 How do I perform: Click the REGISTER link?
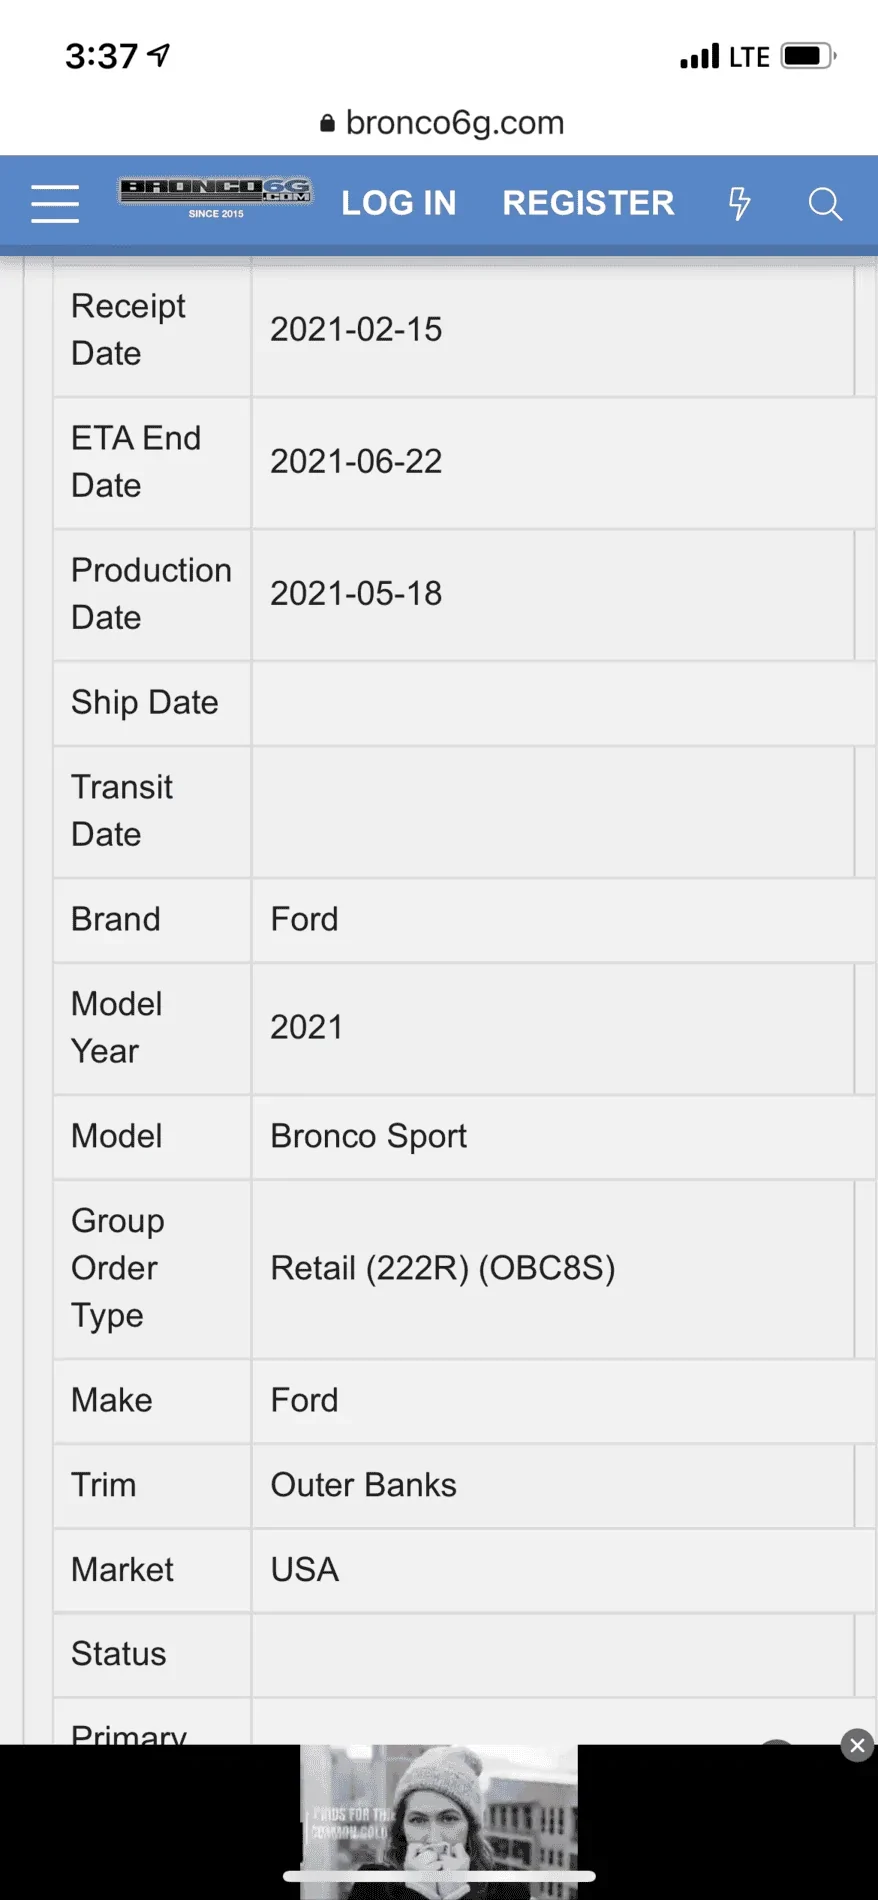click(x=588, y=203)
